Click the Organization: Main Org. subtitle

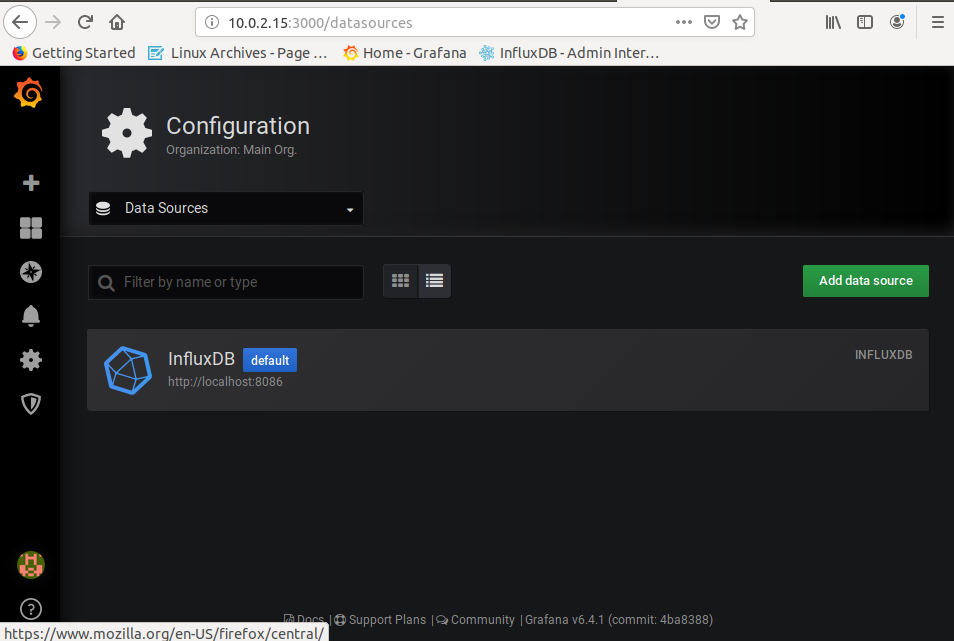pos(231,150)
